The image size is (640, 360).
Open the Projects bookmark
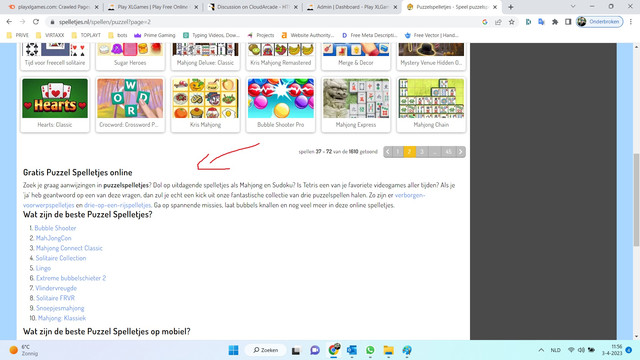[x=261, y=35]
